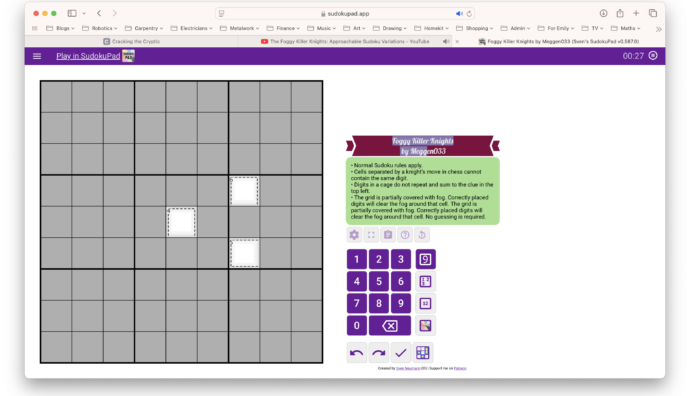Toggle fullscreen mode icon
This screenshot has width=690, height=396.
[x=371, y=235]
